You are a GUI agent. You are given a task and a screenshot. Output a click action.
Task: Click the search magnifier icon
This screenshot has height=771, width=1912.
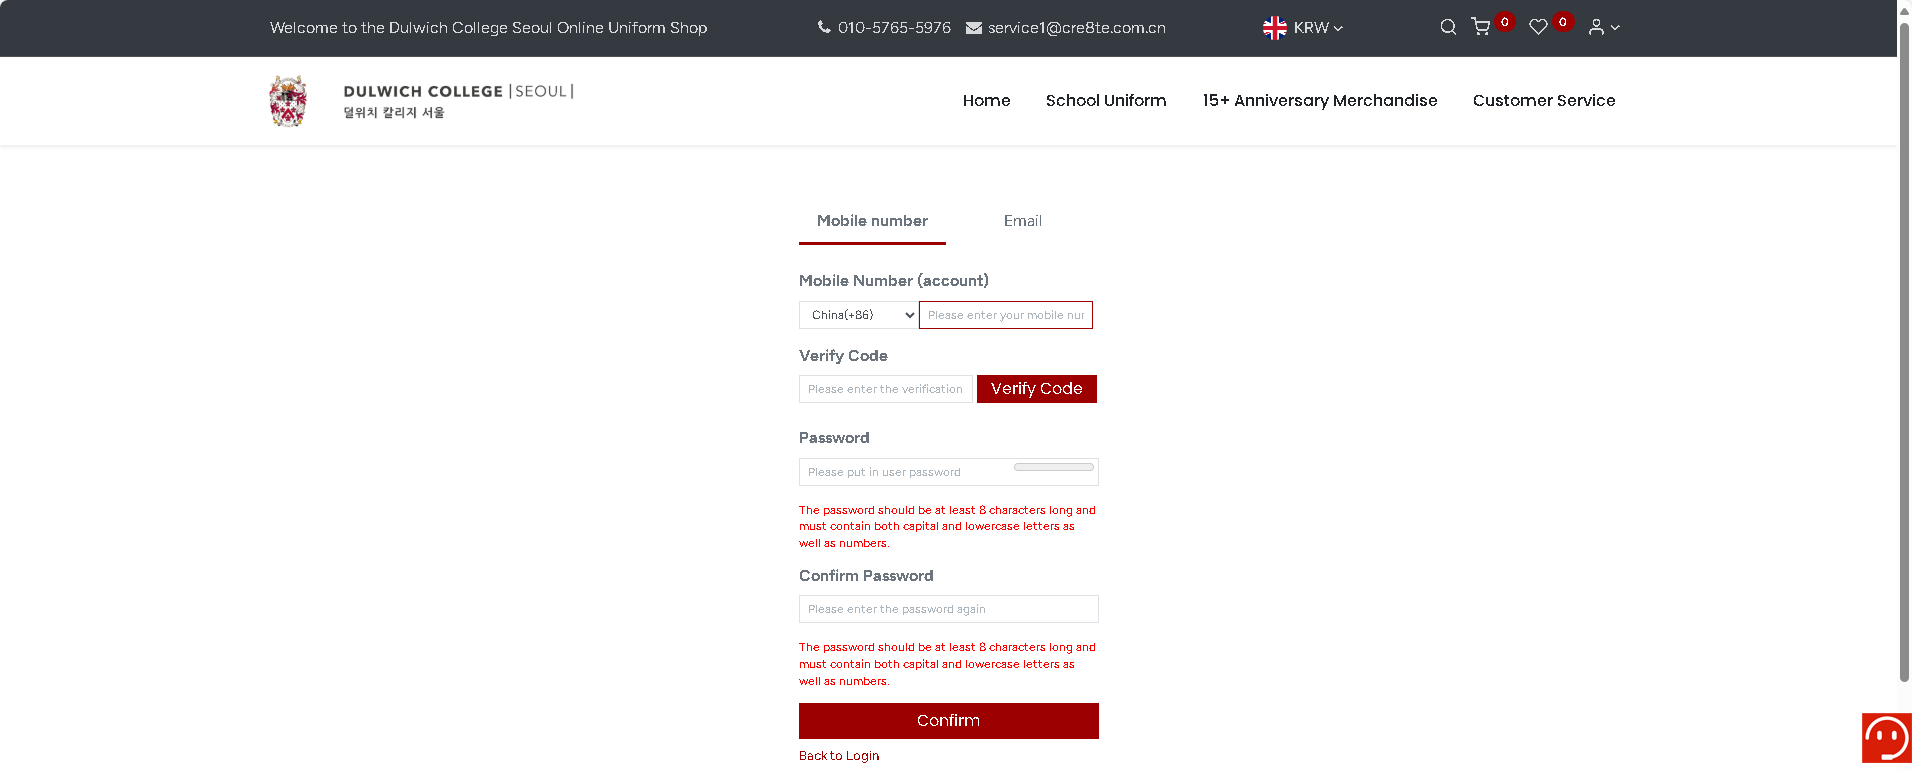point(1447,27)
